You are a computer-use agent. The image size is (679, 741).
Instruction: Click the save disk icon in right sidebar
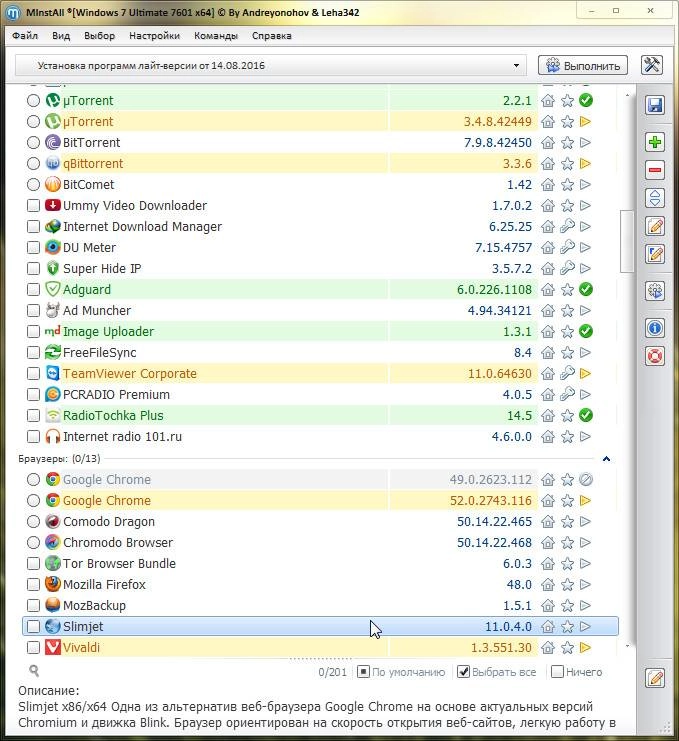(x=655, y=105)
